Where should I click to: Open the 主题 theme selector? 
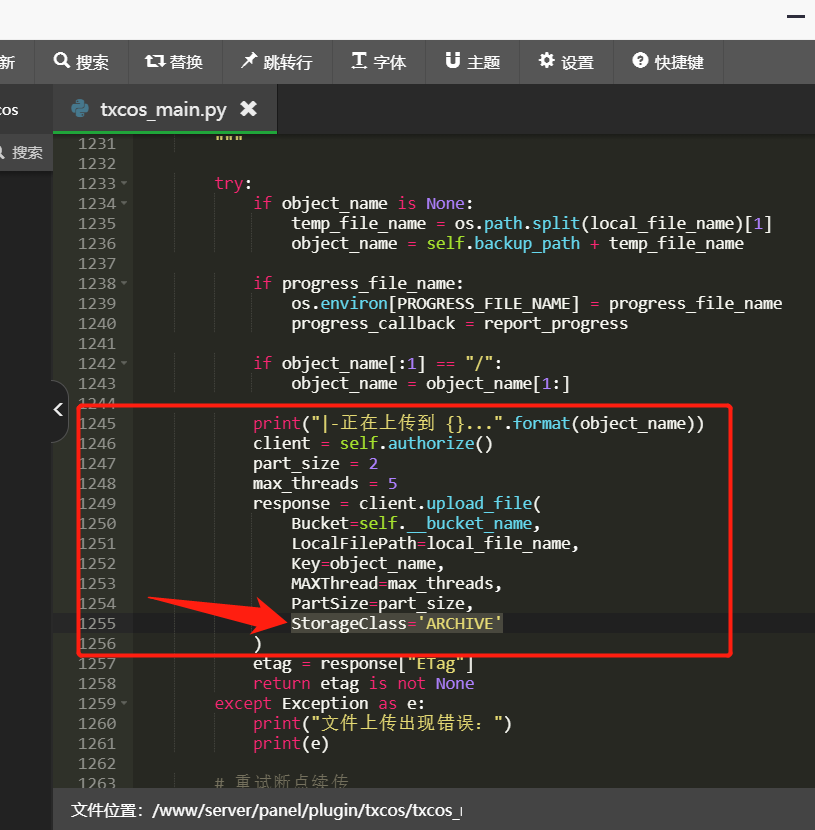click(x=472, y=62)
